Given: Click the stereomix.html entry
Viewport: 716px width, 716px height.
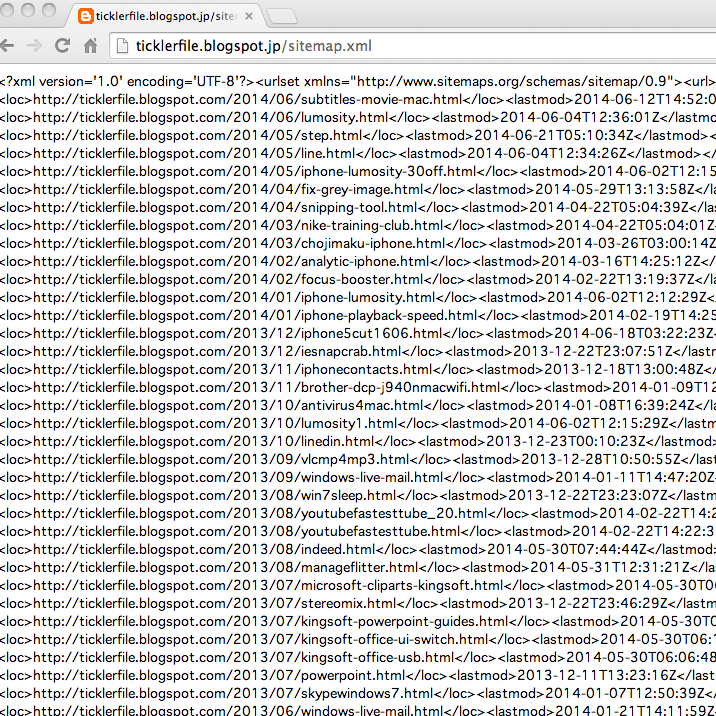Looking at the screenshot, I should (x=358, y=604).
